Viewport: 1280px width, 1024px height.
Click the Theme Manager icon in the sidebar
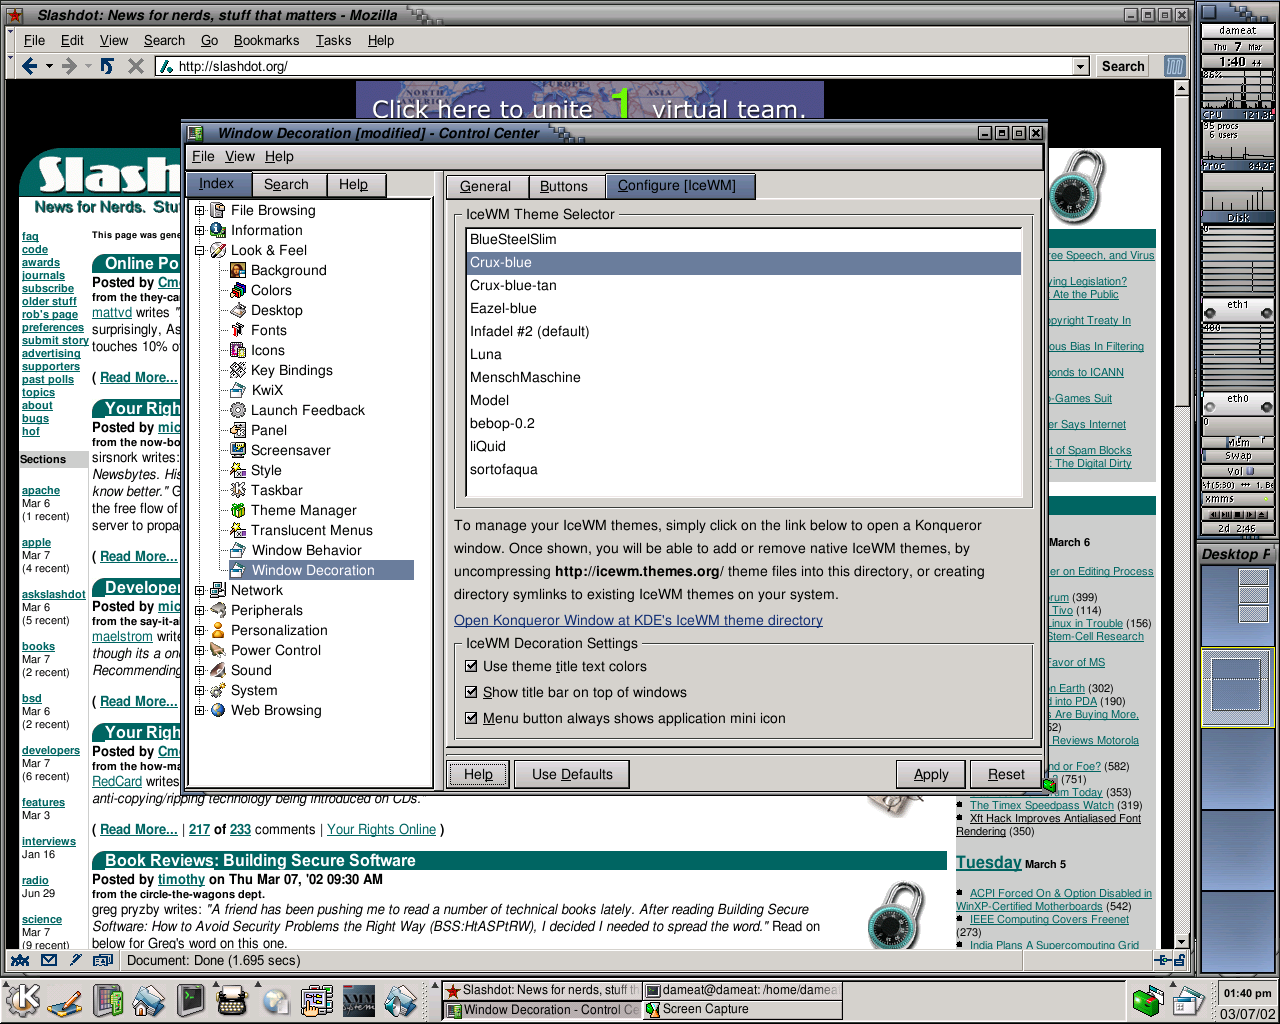point(237,510)
